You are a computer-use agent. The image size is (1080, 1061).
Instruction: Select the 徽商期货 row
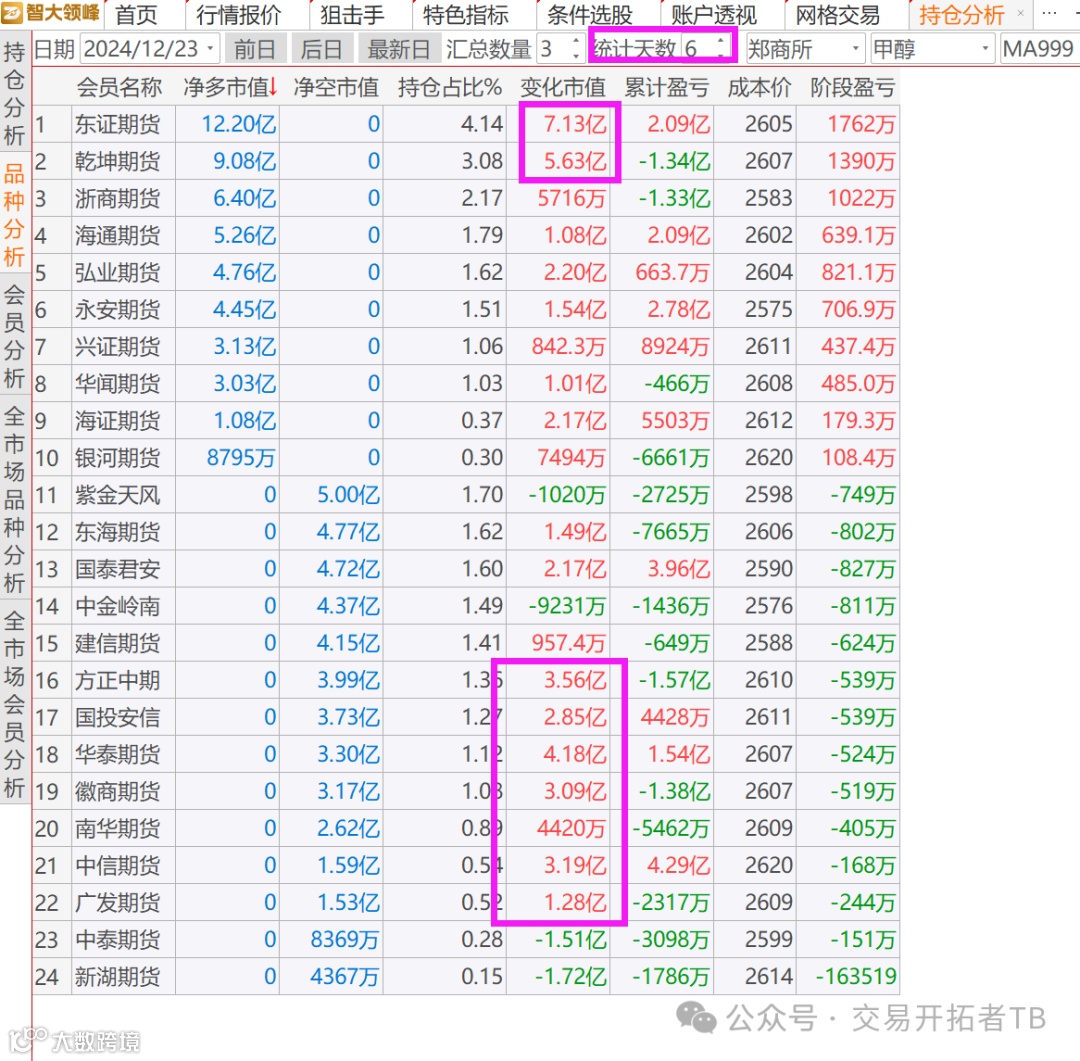pos(466,792)
